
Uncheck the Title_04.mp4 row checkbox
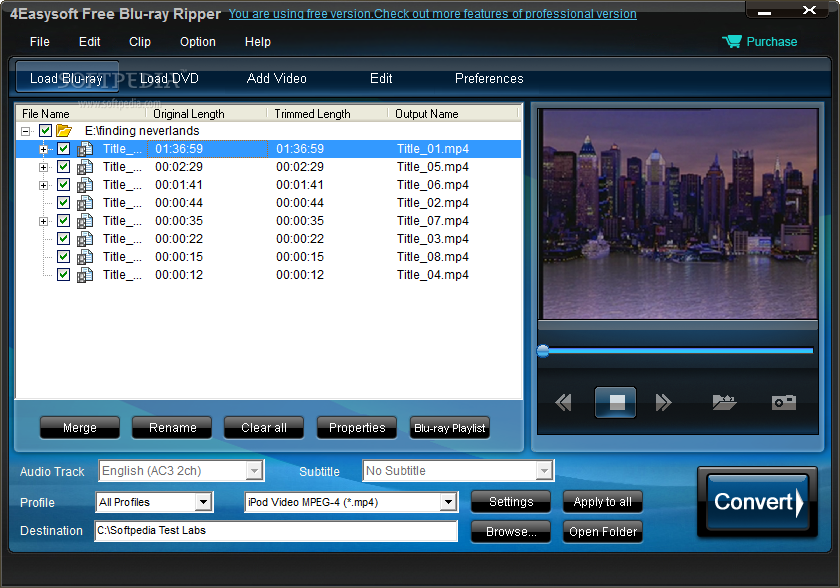tap(63, 274)
